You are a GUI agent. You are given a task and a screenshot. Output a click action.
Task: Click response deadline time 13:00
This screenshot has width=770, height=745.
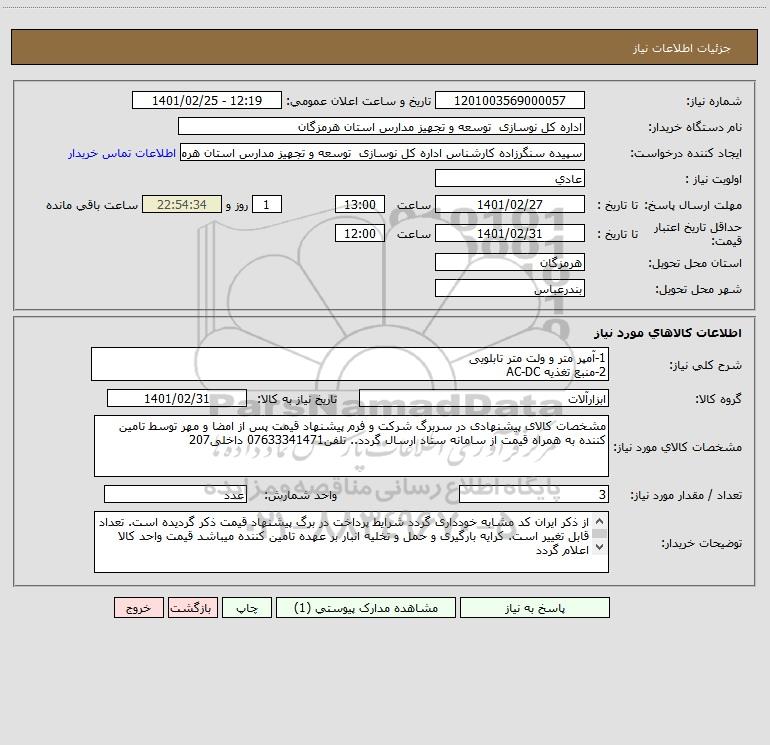pos(359,204)
